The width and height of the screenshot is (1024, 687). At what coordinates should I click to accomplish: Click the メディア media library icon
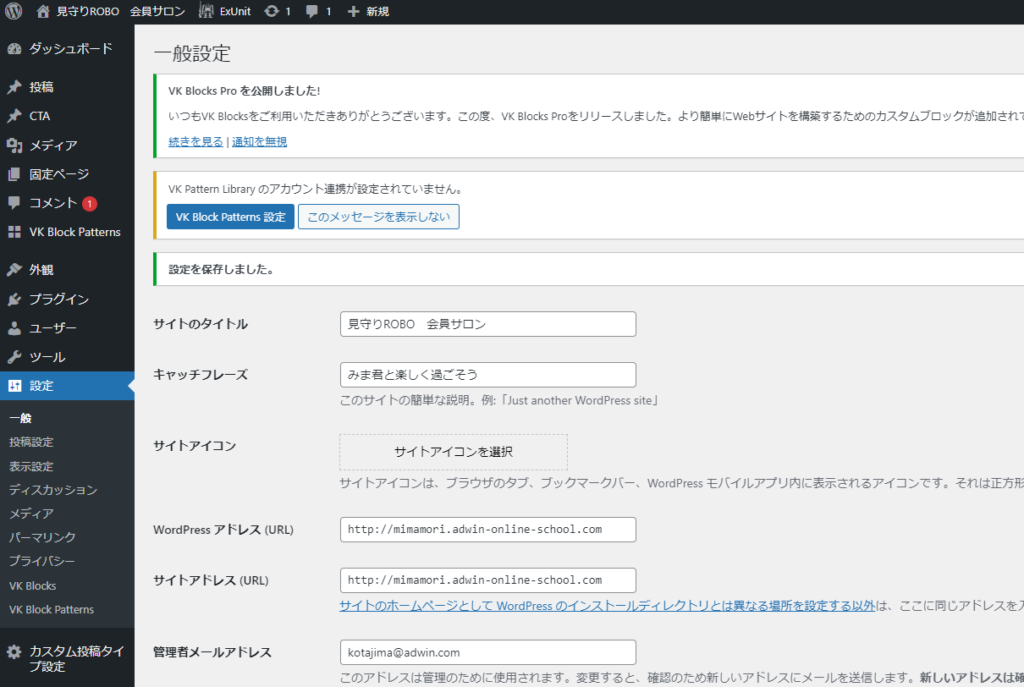click(x=14, y=146)
